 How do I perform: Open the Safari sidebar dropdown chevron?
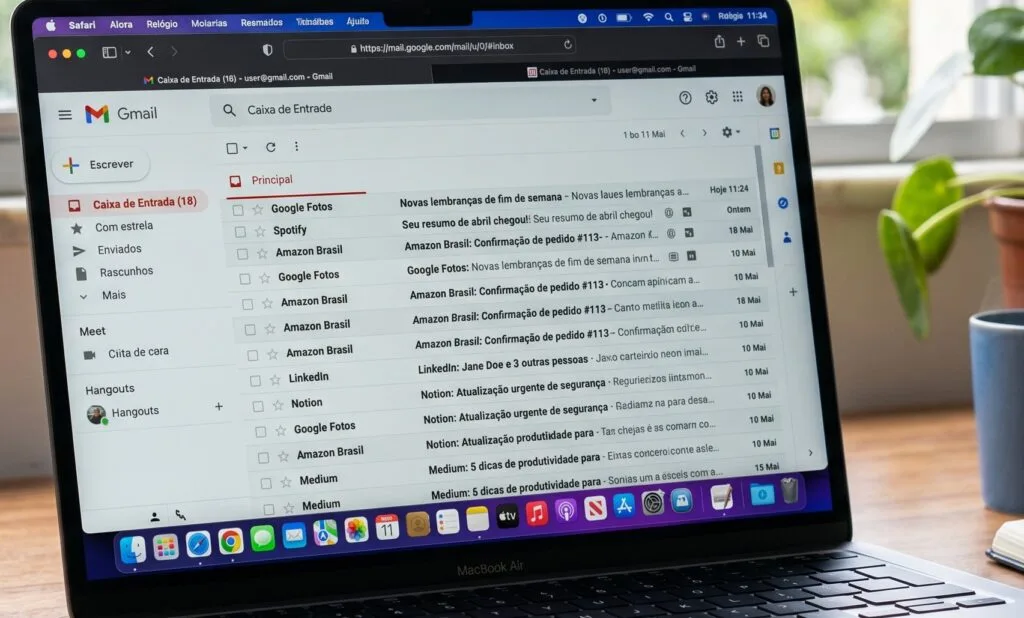coord(128,52)
